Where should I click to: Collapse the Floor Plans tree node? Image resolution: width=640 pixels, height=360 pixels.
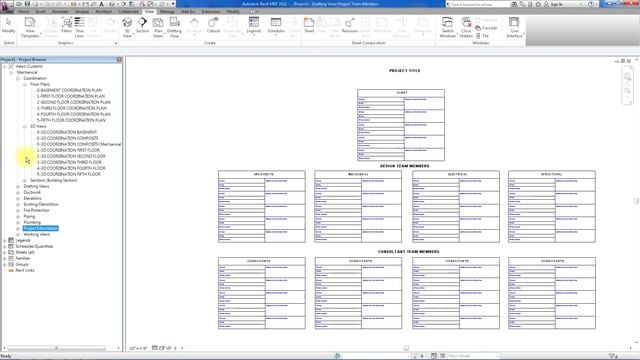click(24, 84)
